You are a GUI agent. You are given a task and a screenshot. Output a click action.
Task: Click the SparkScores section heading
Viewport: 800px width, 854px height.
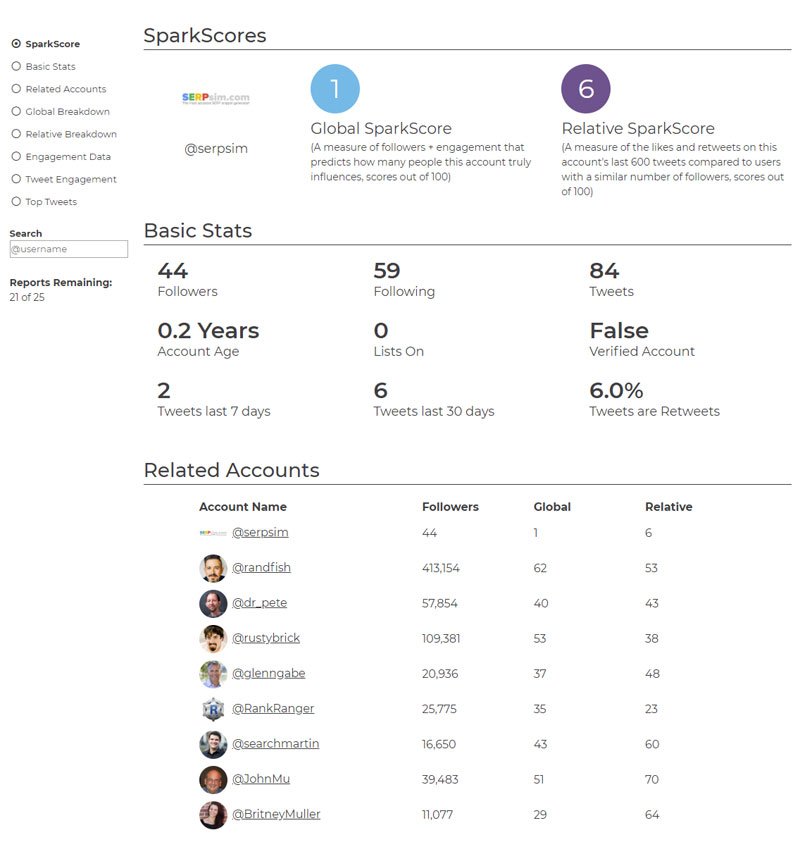tap(205, 35)
